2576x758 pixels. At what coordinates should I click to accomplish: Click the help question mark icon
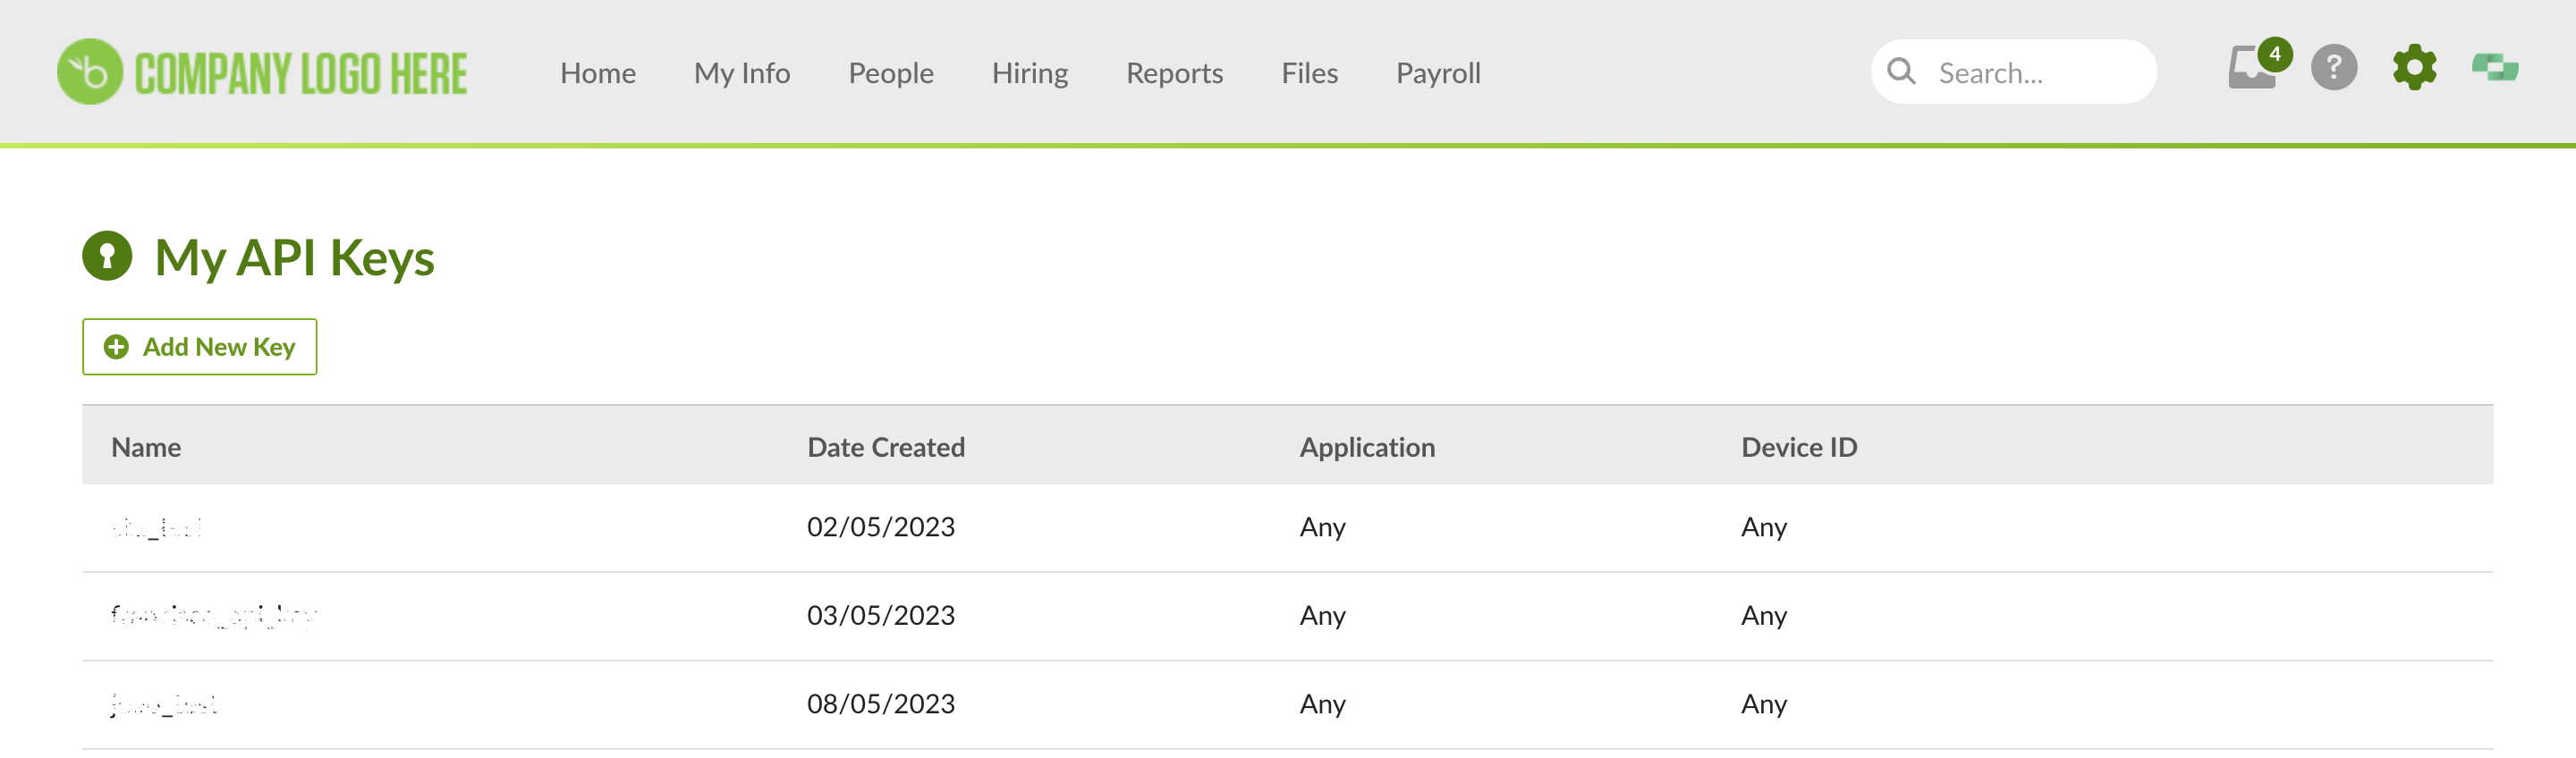2334,68
